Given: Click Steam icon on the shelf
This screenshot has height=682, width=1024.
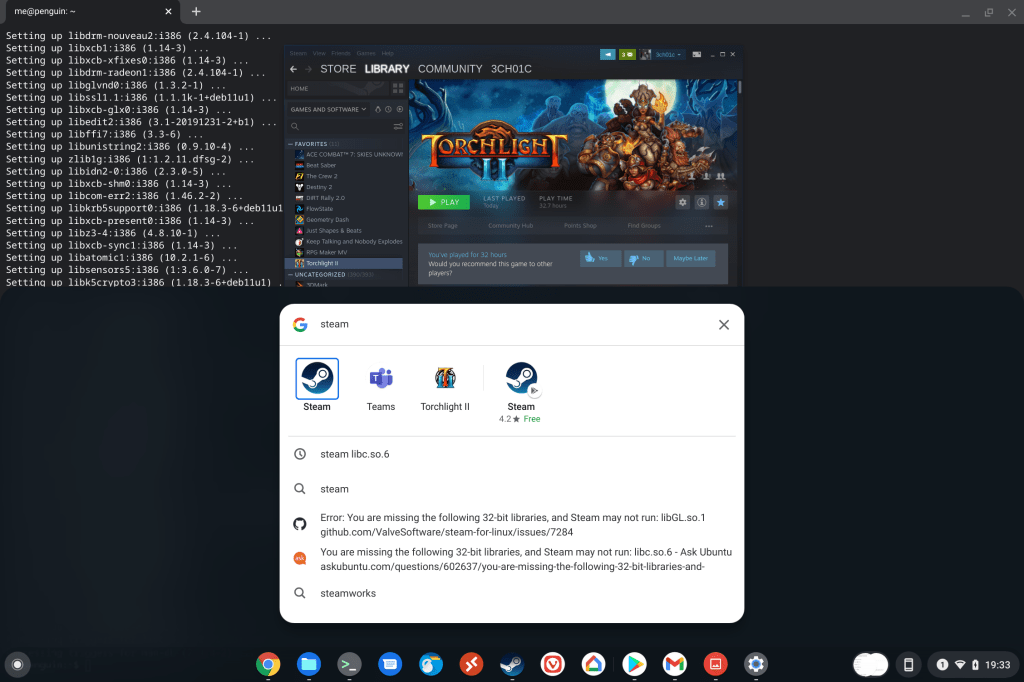Looking at the screenshot, I should [512, 663].
